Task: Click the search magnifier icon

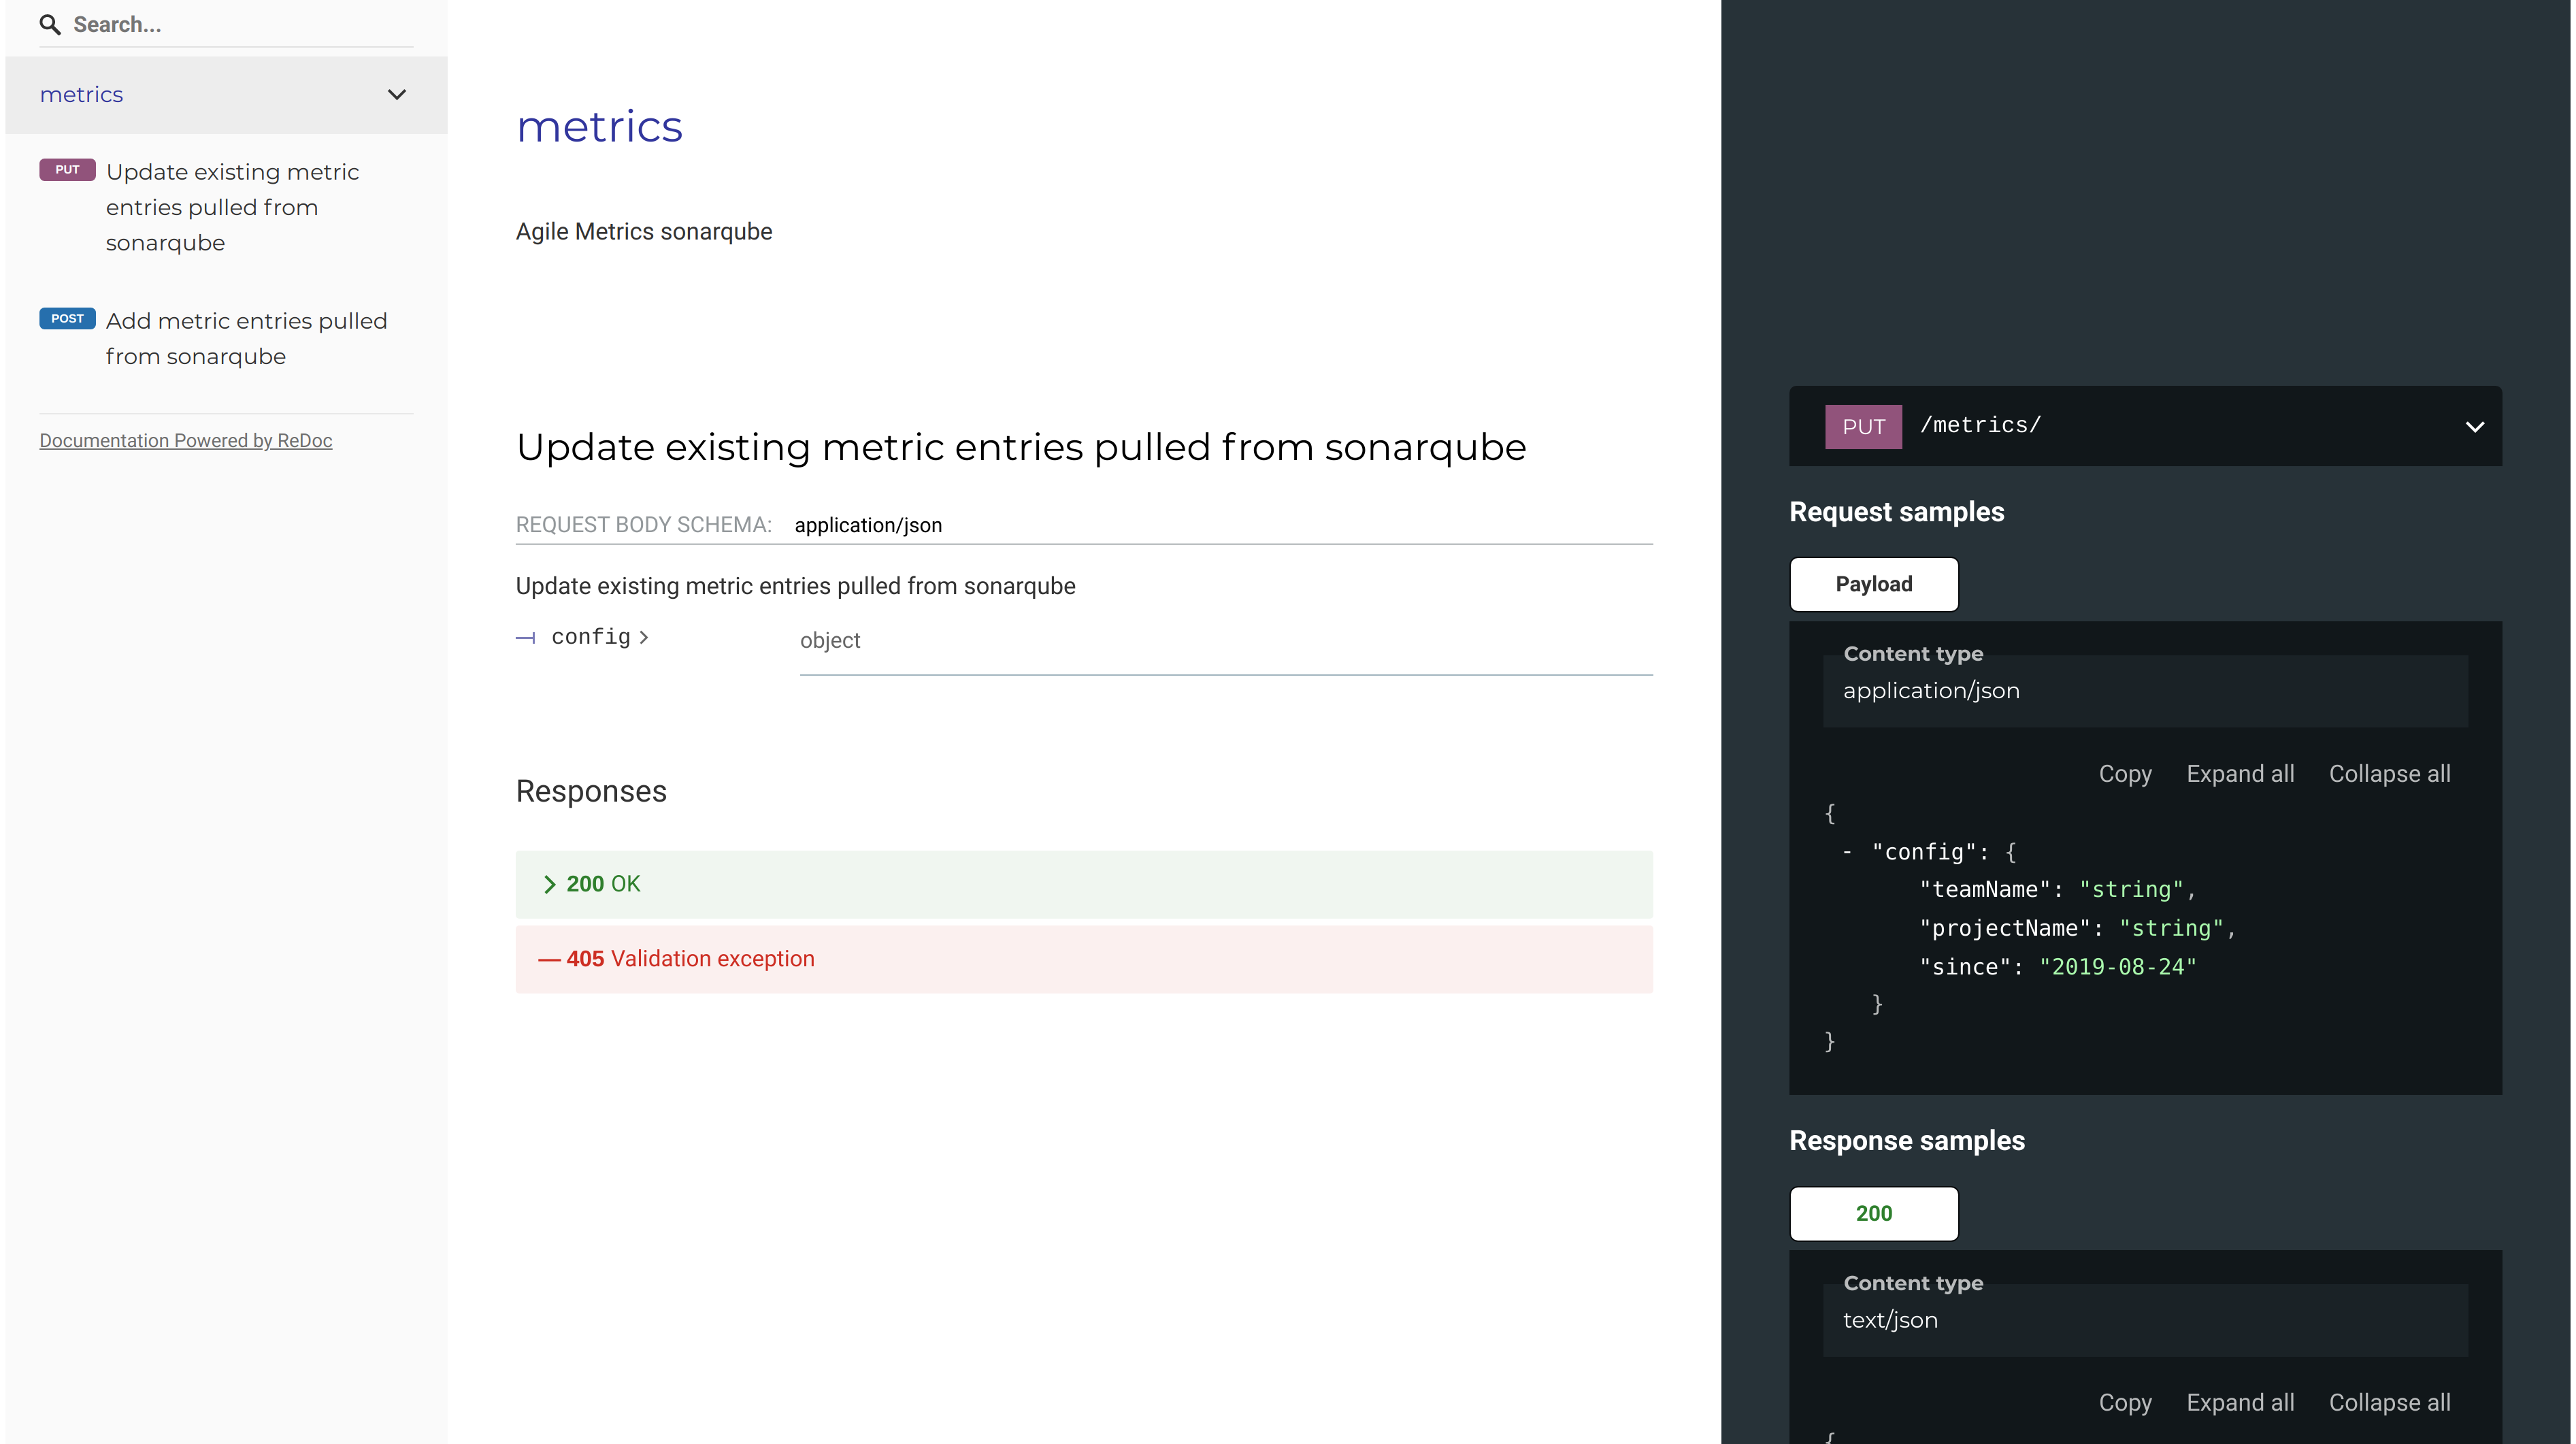Action: (50, 25)
